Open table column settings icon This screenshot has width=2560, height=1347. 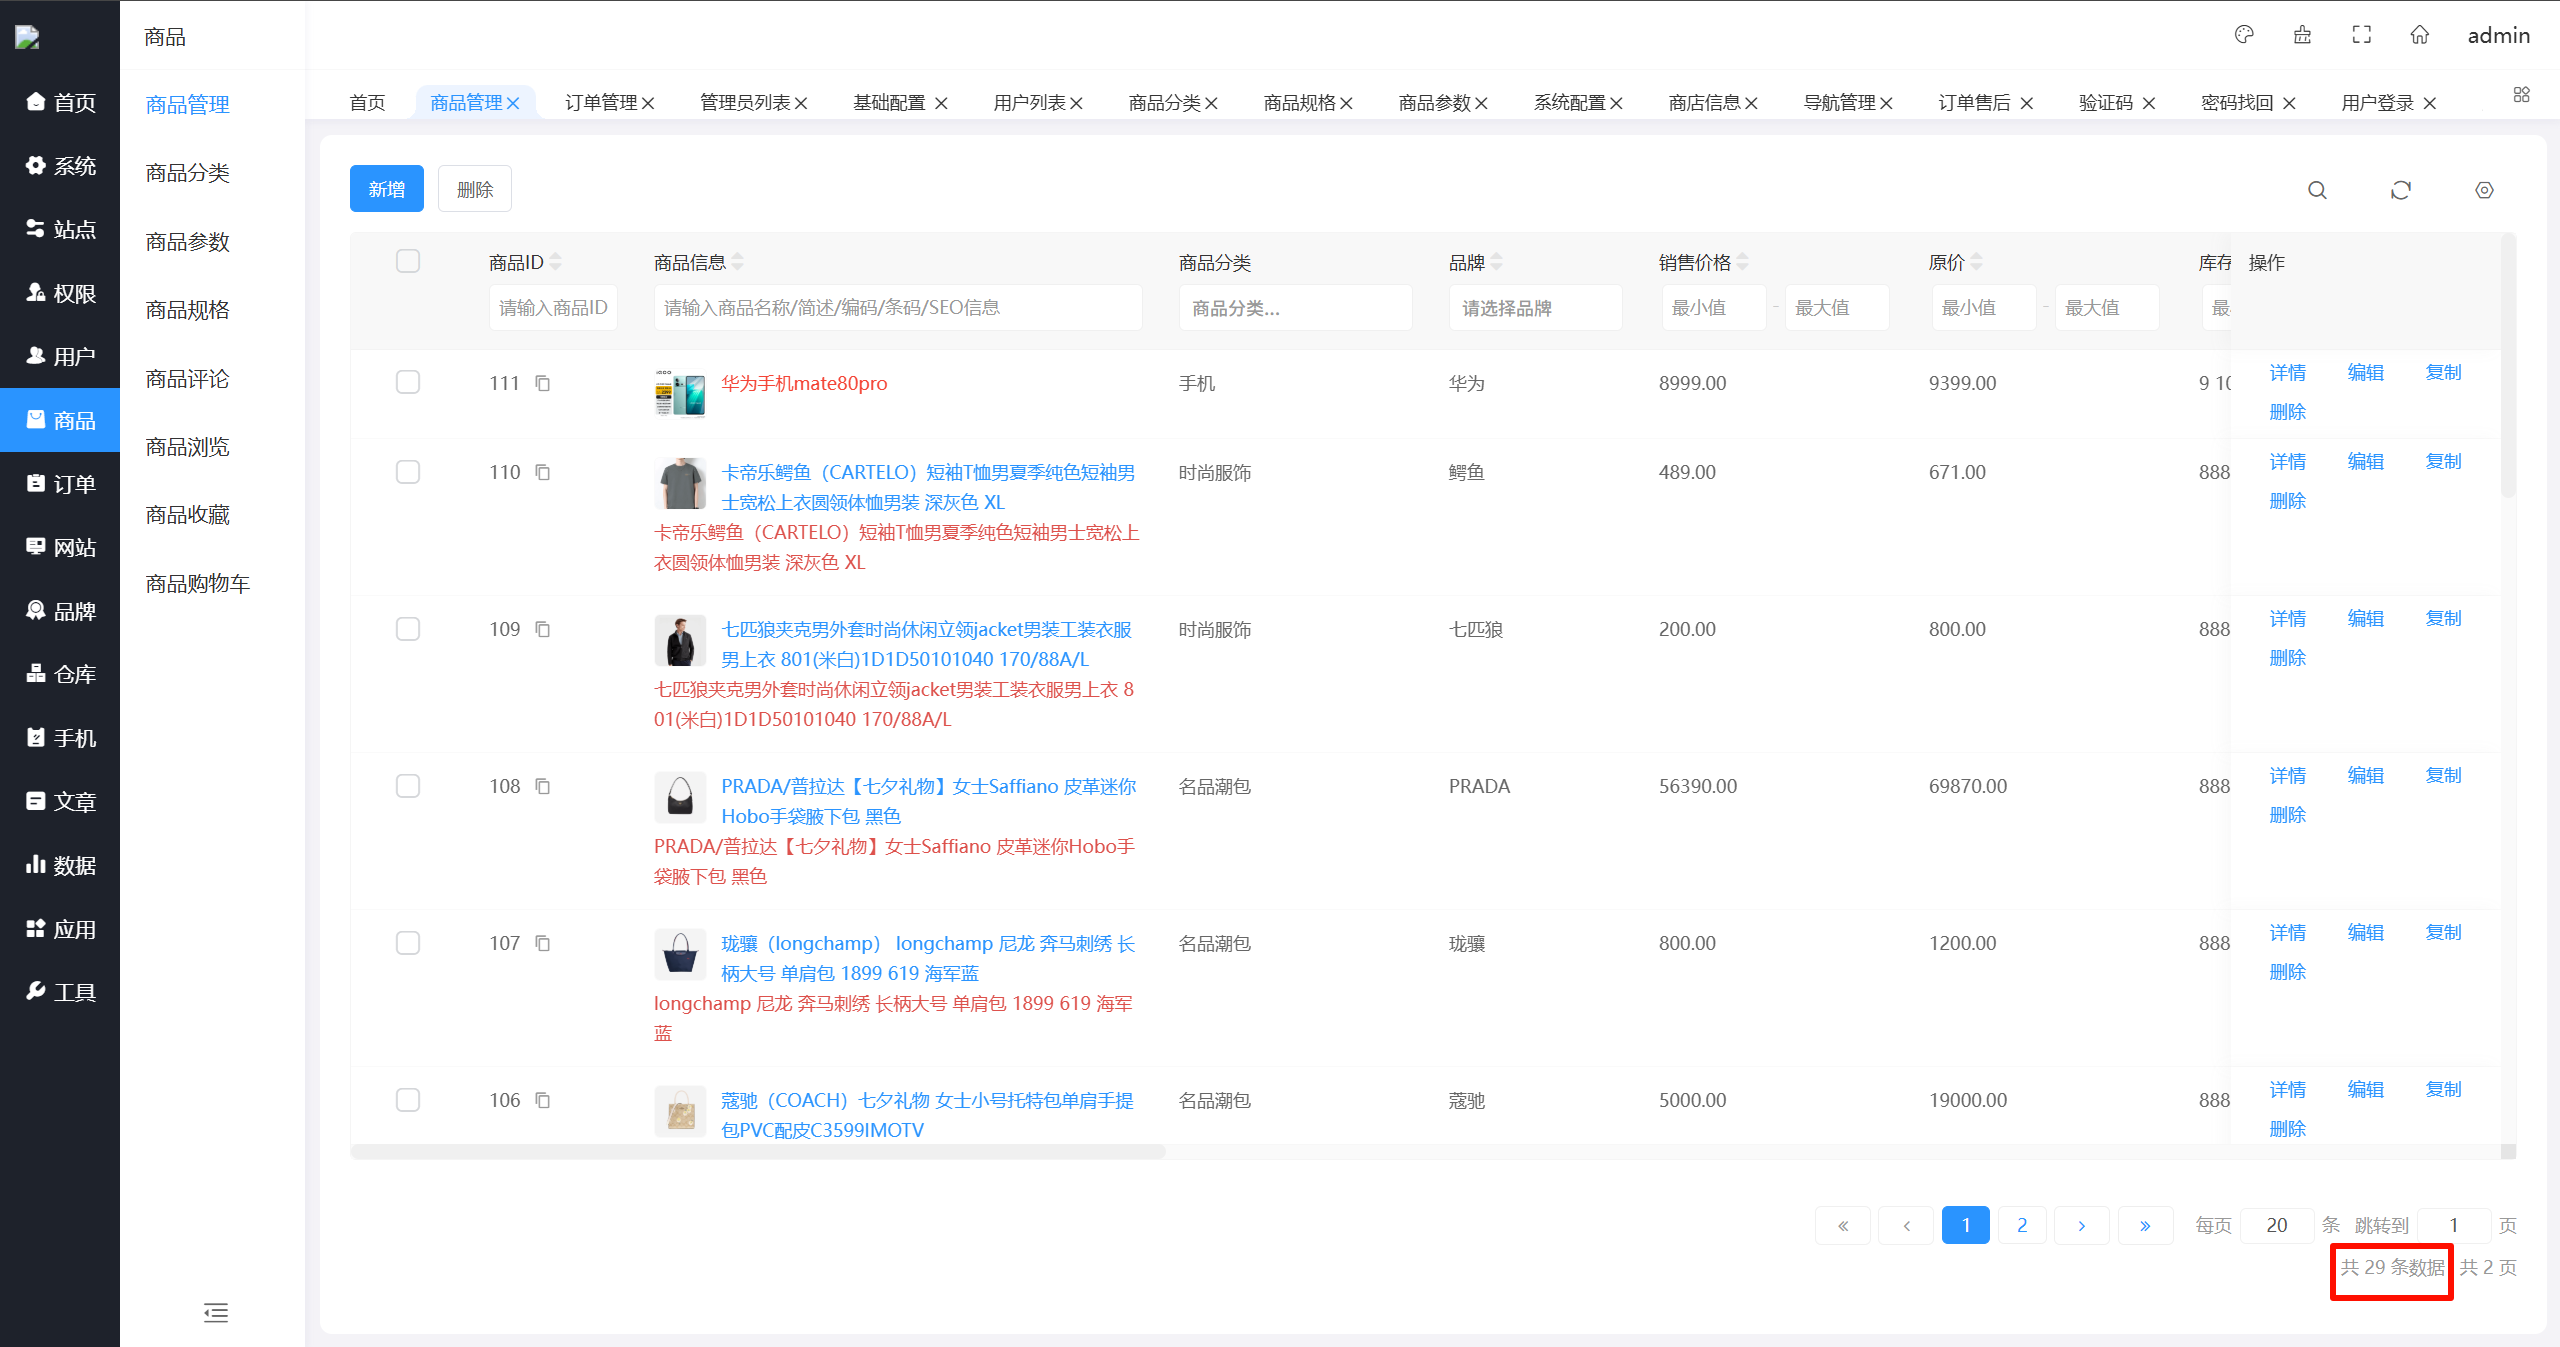click(2484, 190)
